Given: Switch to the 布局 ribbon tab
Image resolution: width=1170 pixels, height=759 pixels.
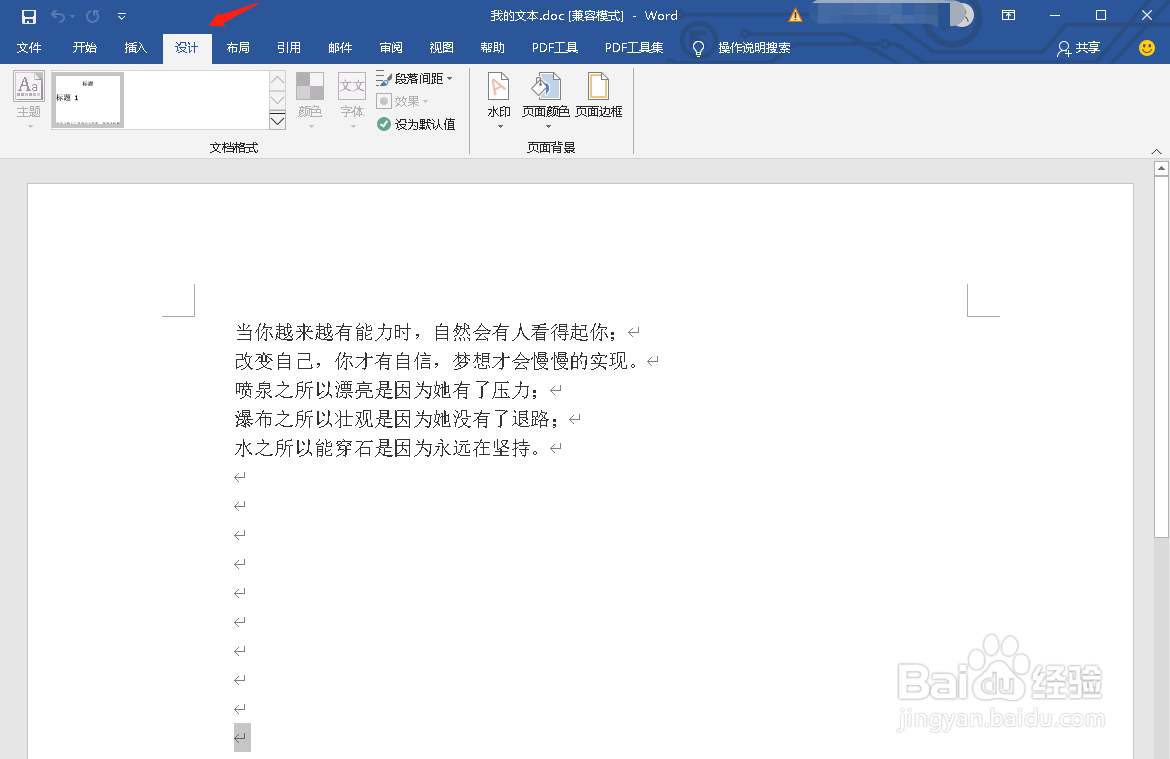Looking at the screenshot, I should [238, 47].
